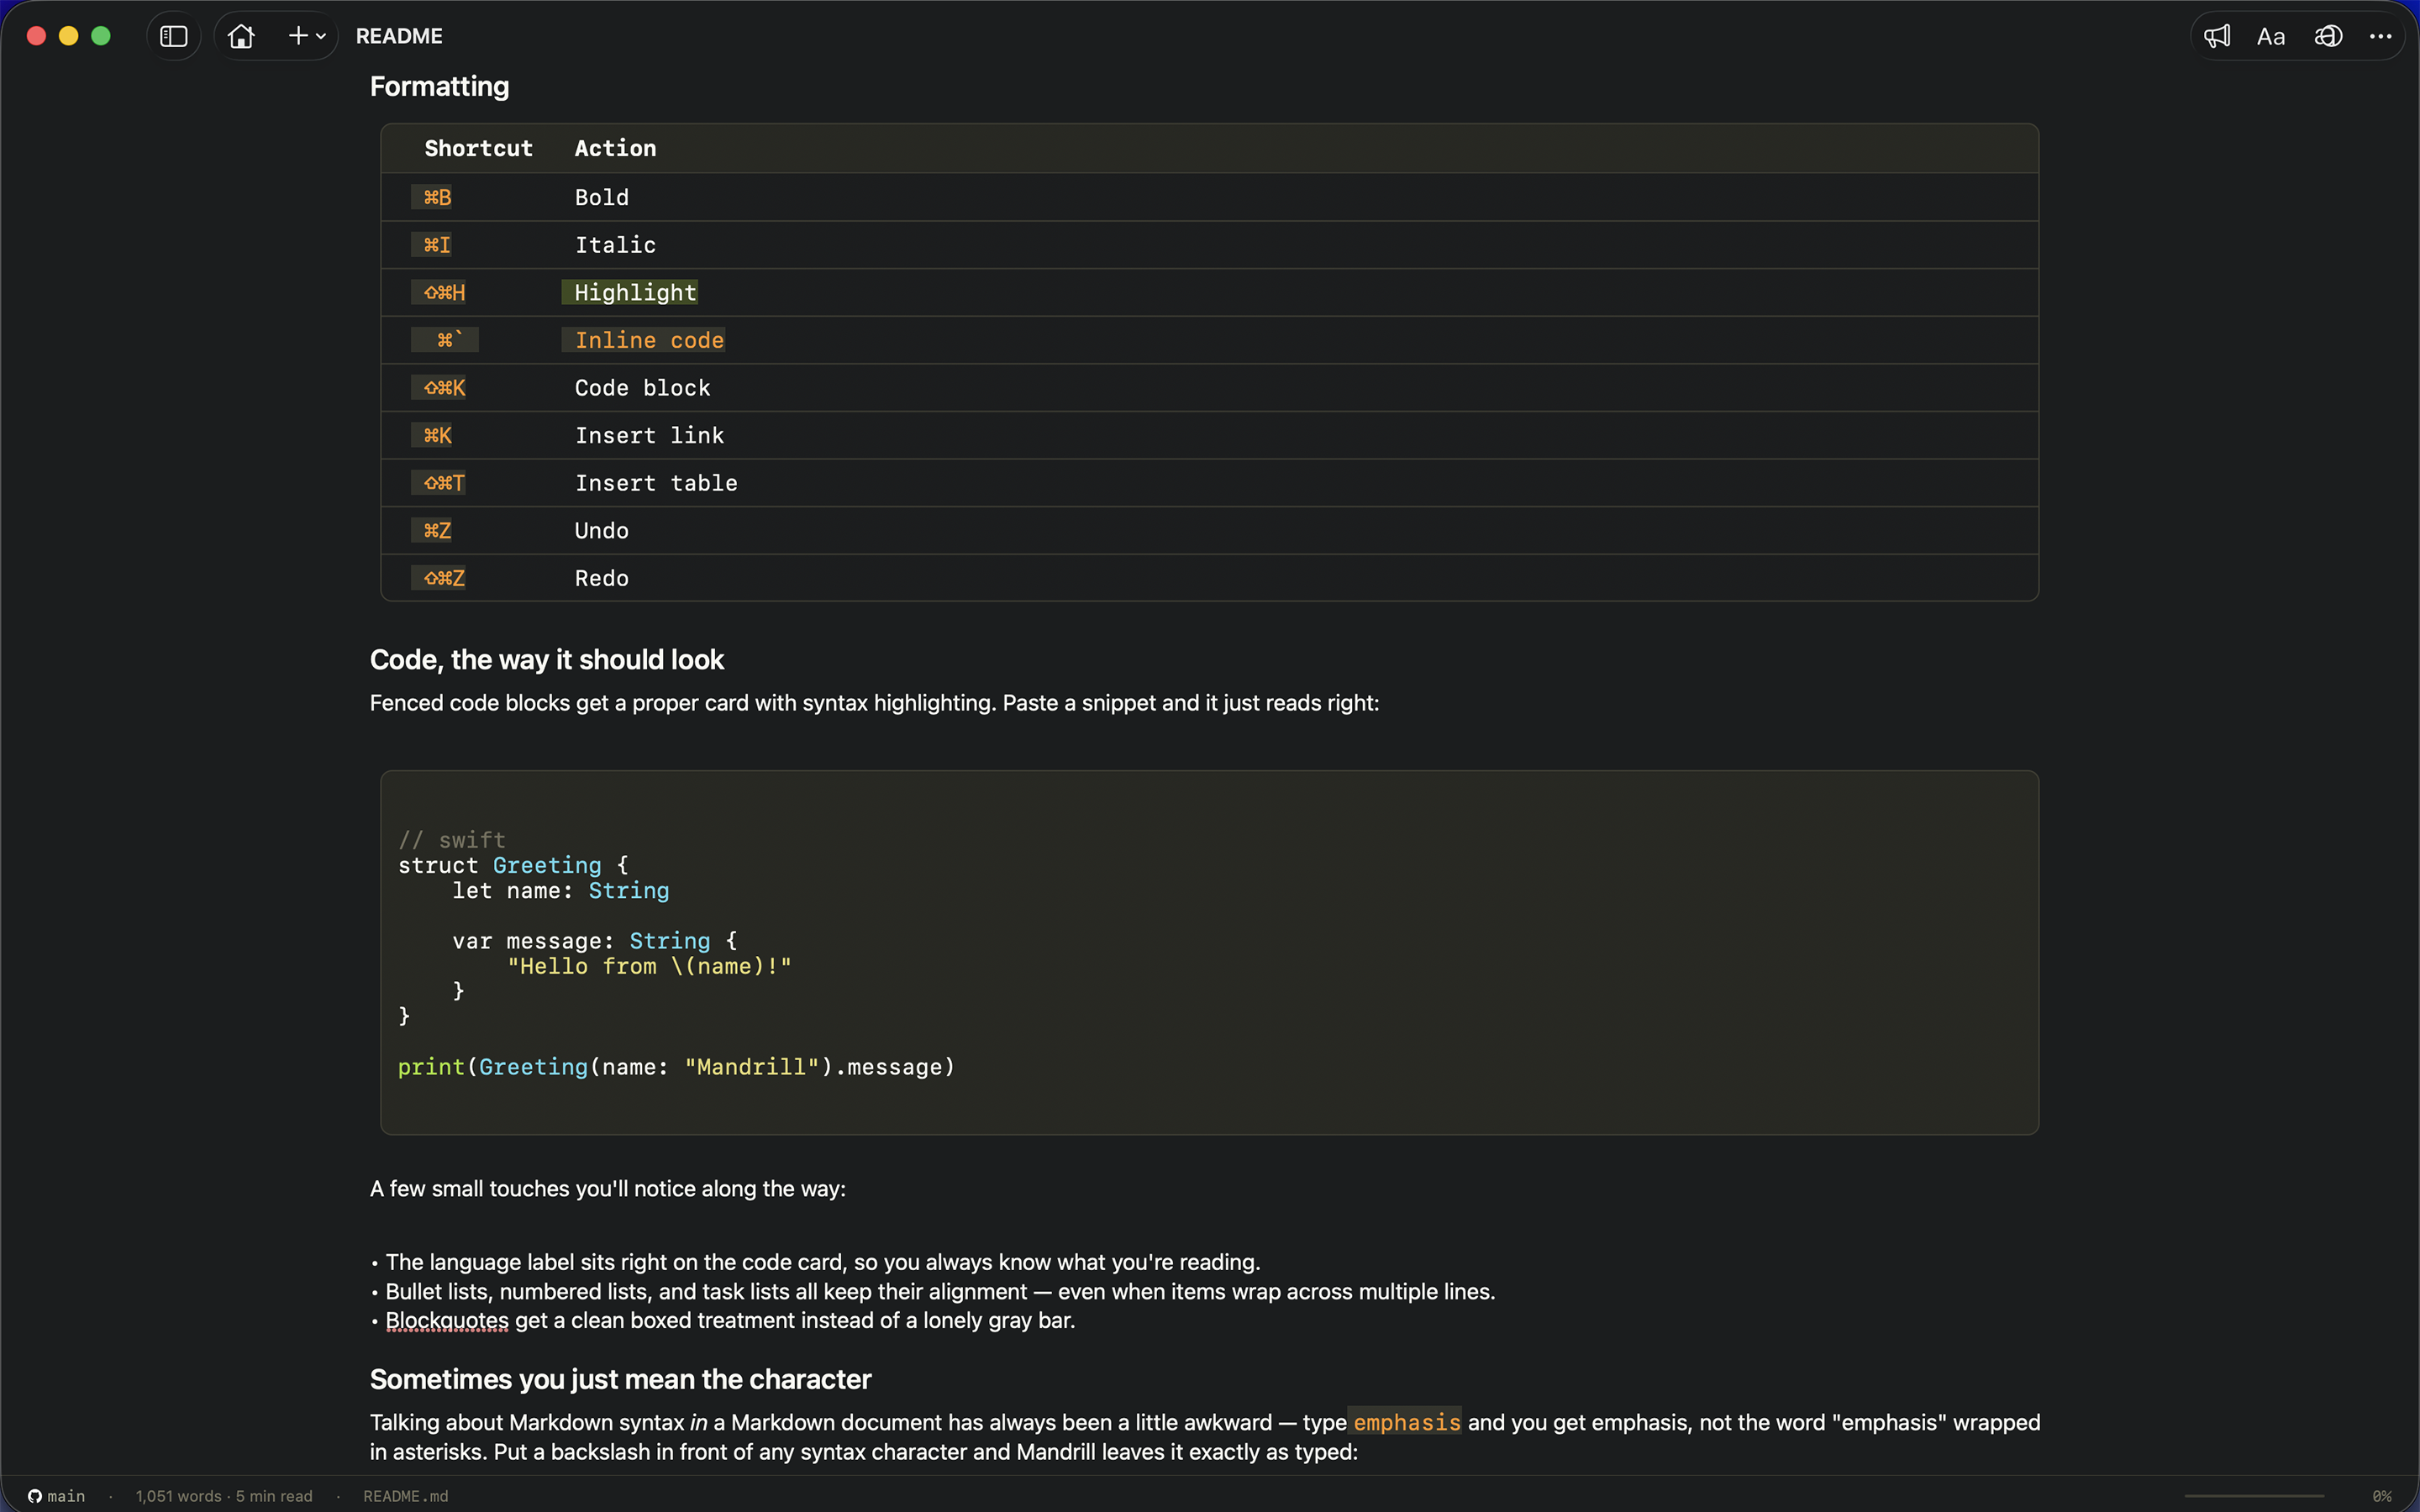Click the Action column header
The image size is (2420, 1512).
[x=615, y=148]
